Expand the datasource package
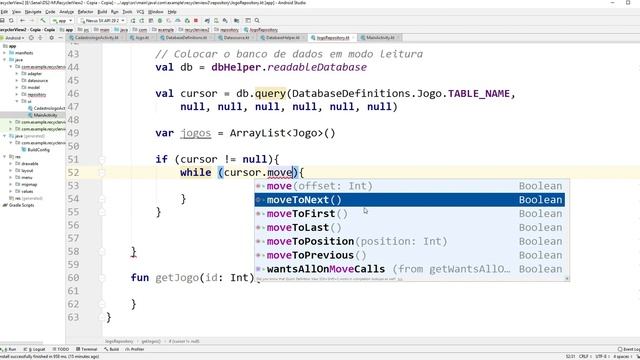640x360 pixels. (17, 80)
